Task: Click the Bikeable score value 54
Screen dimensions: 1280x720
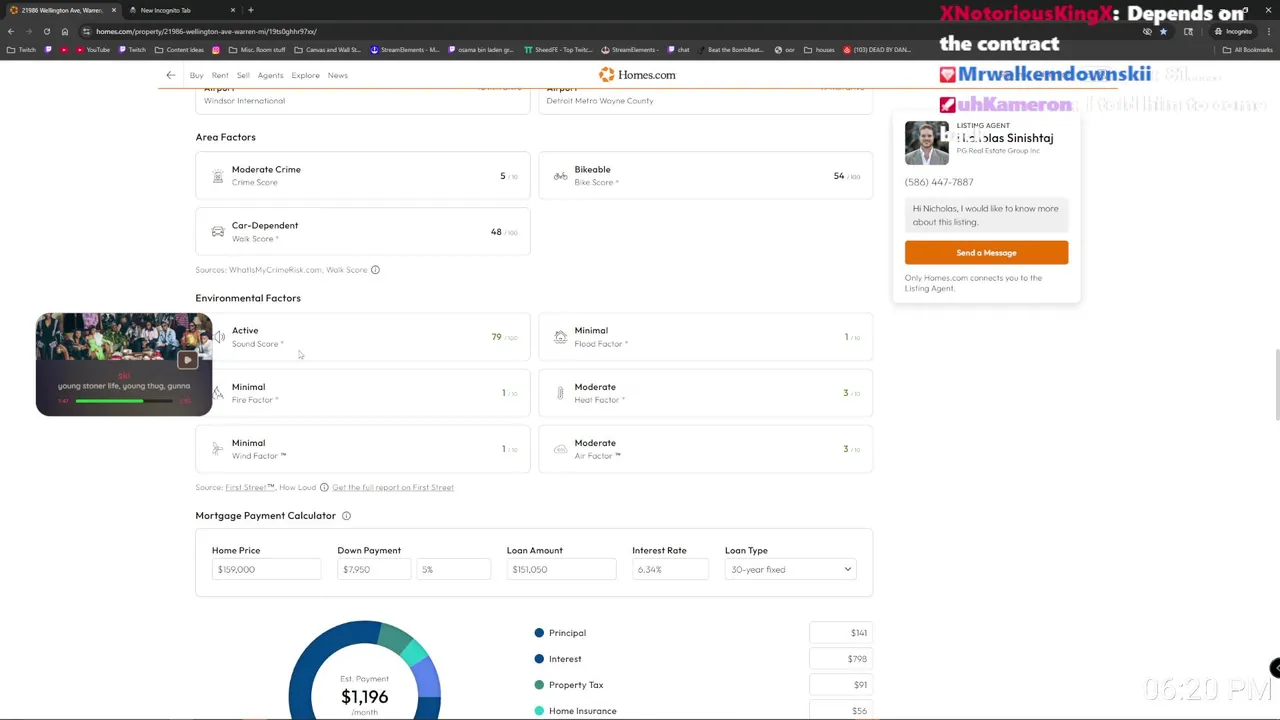Action: (839, 176)
